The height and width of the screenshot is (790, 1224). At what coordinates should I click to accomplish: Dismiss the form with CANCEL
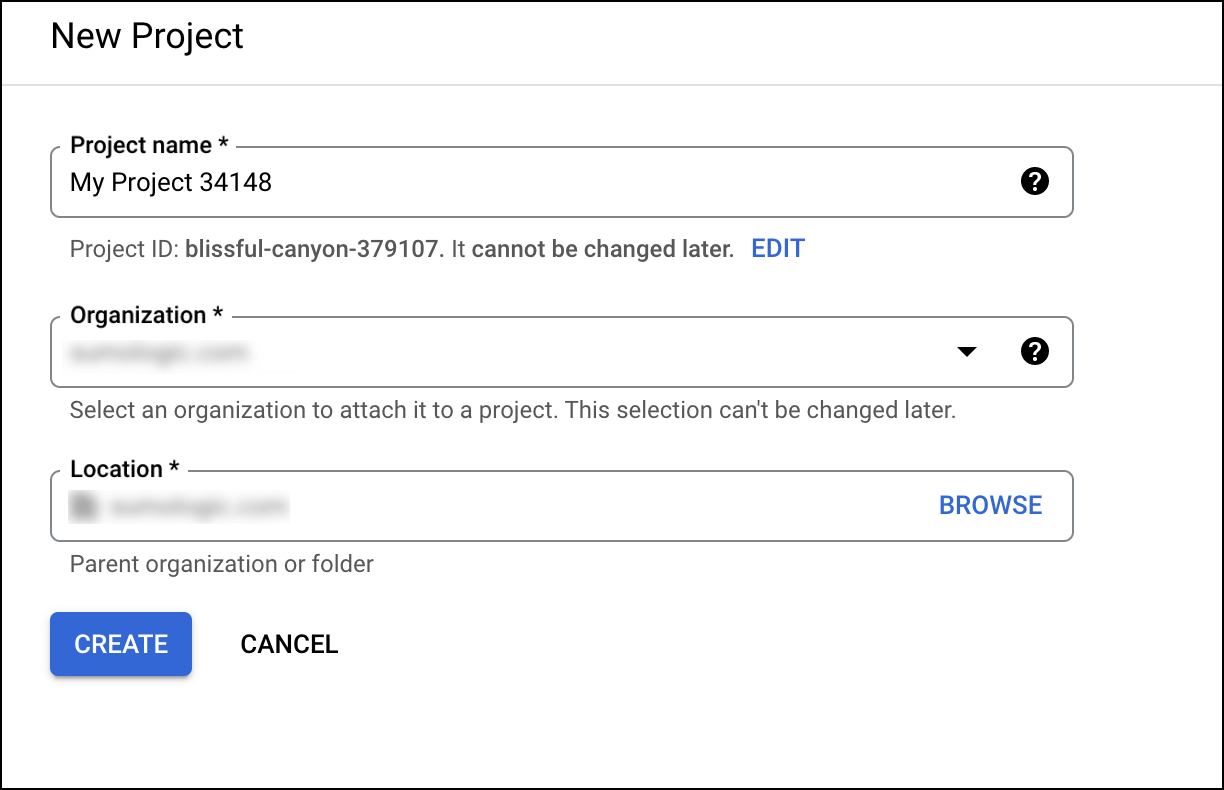point(289,644)
